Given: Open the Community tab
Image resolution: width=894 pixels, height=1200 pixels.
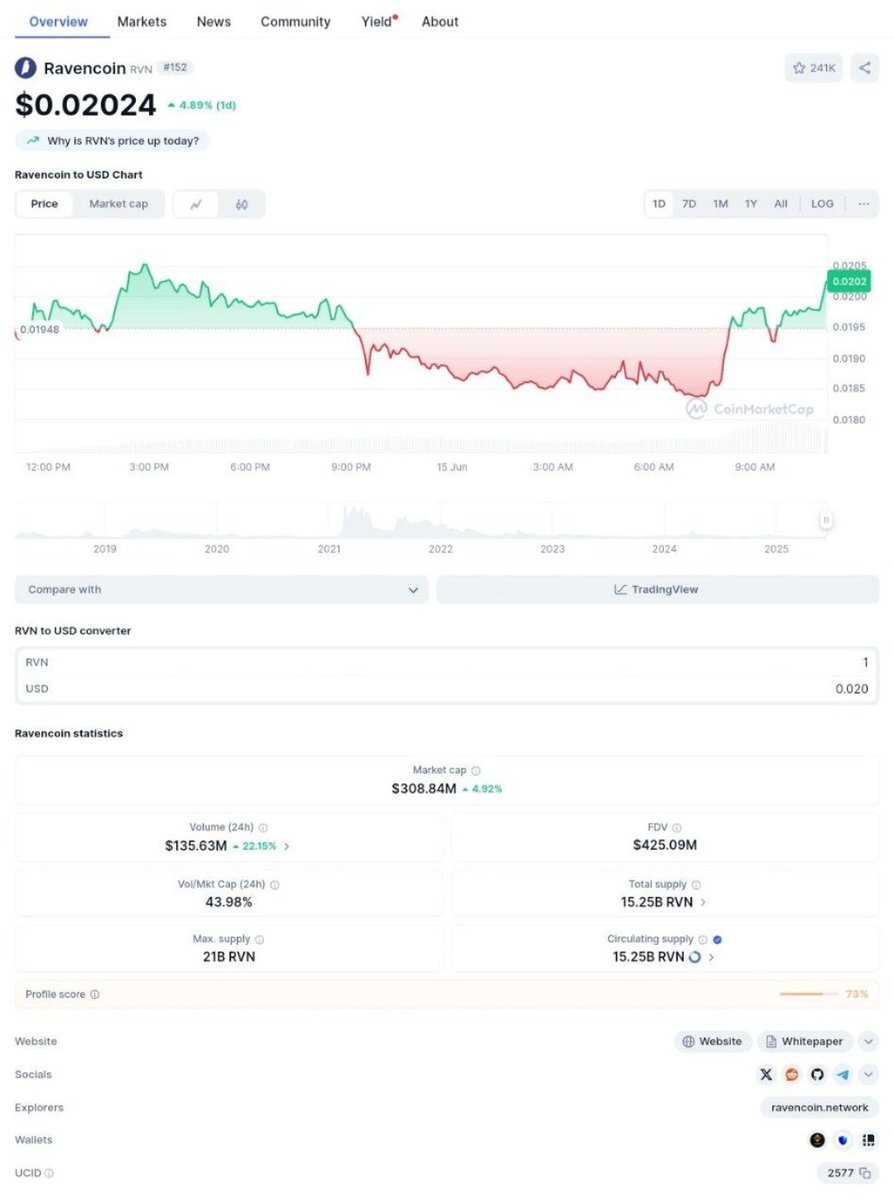Looking at the screenshot, I should coord(295,21).
